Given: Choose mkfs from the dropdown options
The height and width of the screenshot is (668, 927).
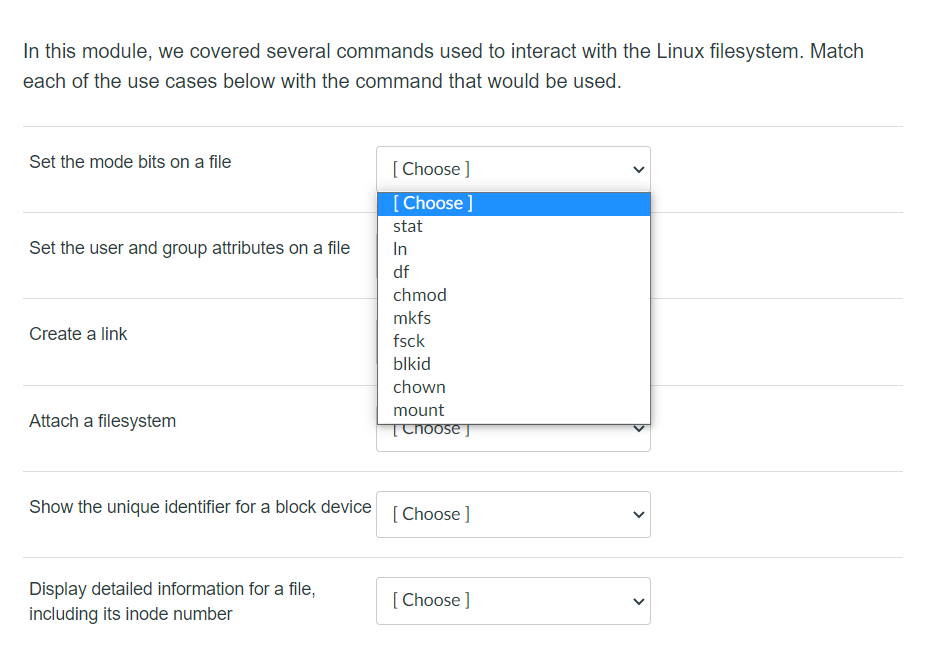Looking at the screenshot, I should 412,318.
